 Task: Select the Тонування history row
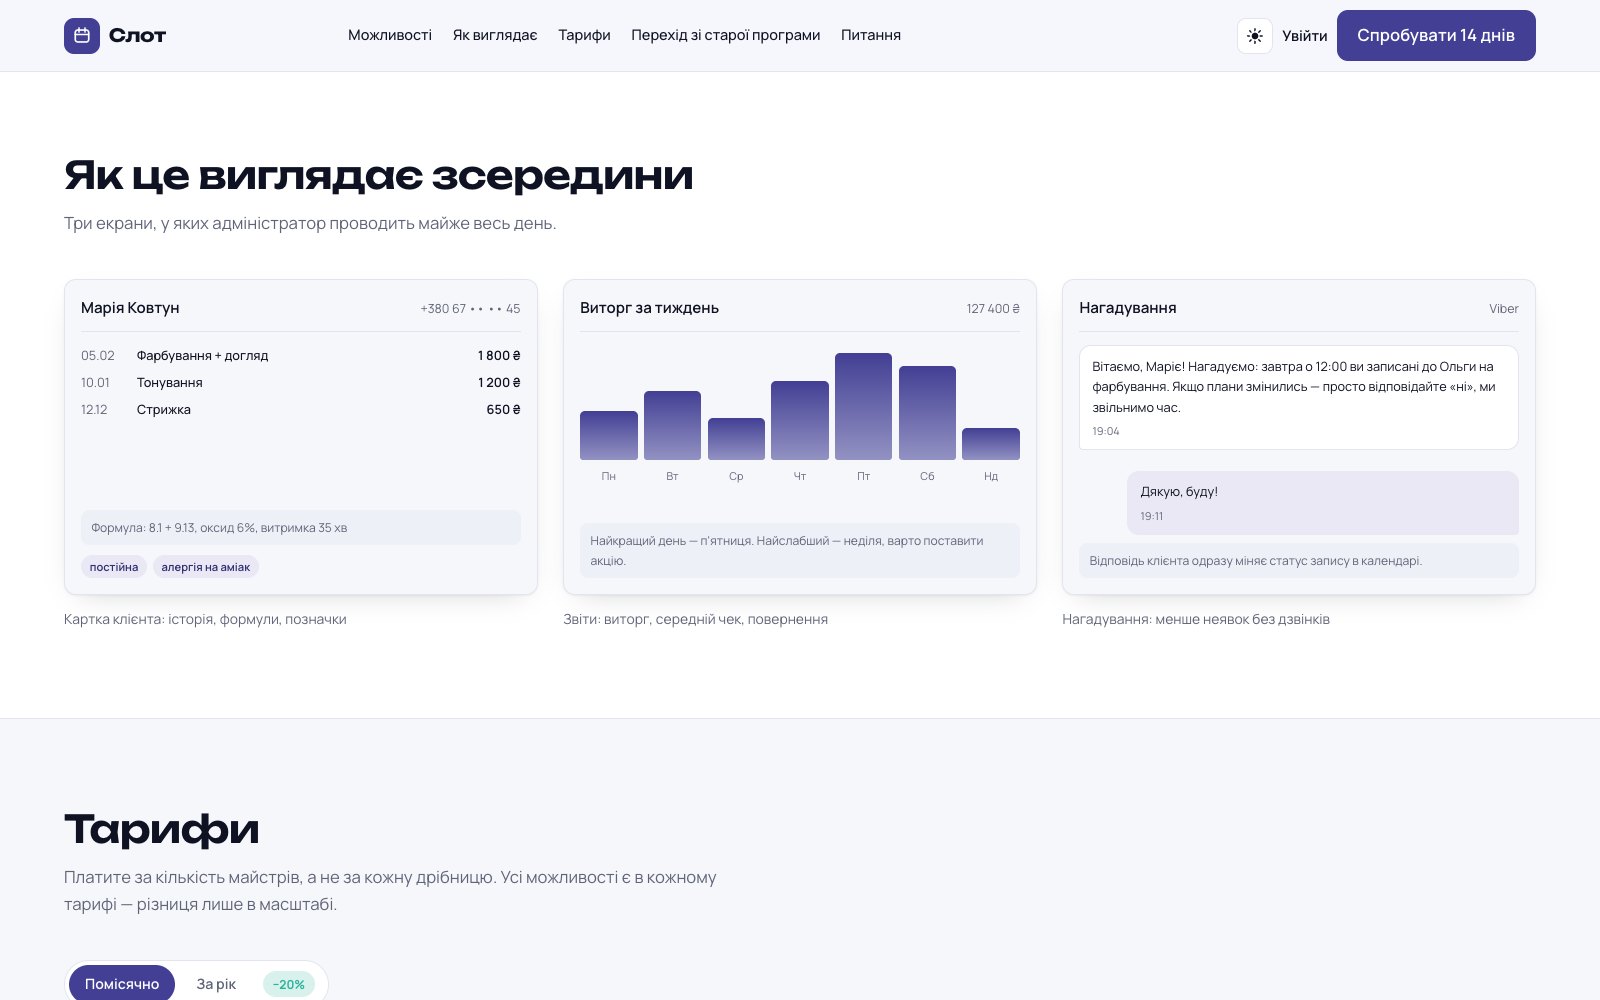click(x=301, y=382)
